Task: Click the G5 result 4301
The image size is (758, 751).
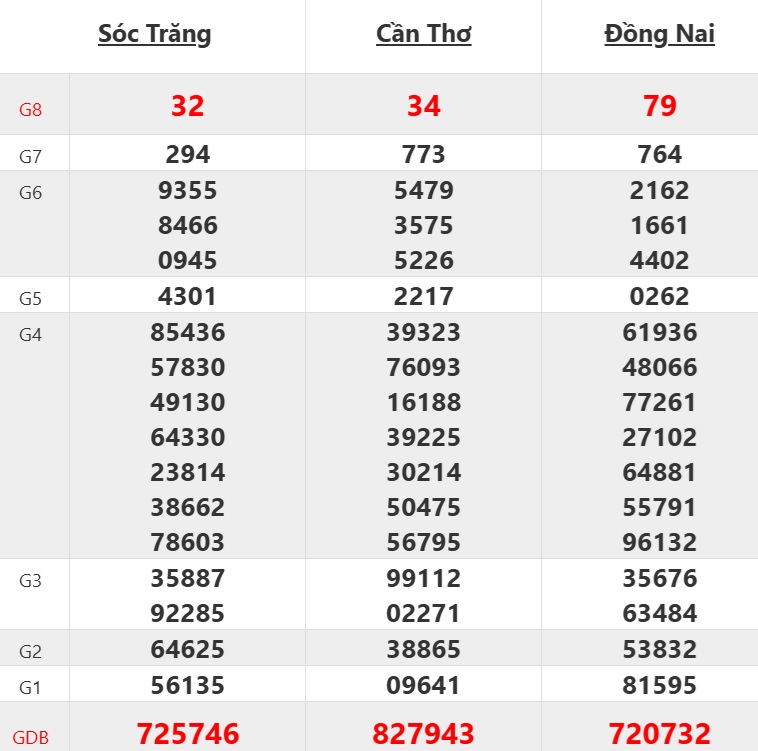Action: tap(188, 297)
